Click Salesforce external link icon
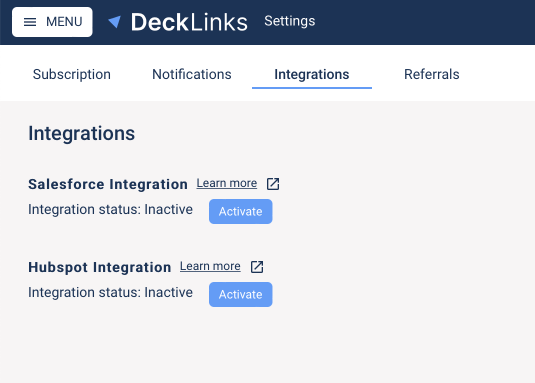535x383 pixels. 273,184
